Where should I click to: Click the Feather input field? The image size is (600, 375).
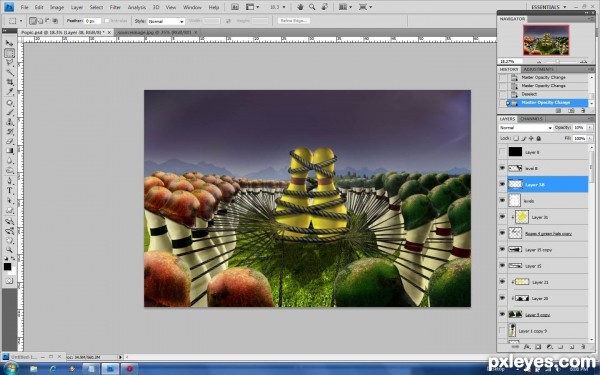tap(93, 21)
